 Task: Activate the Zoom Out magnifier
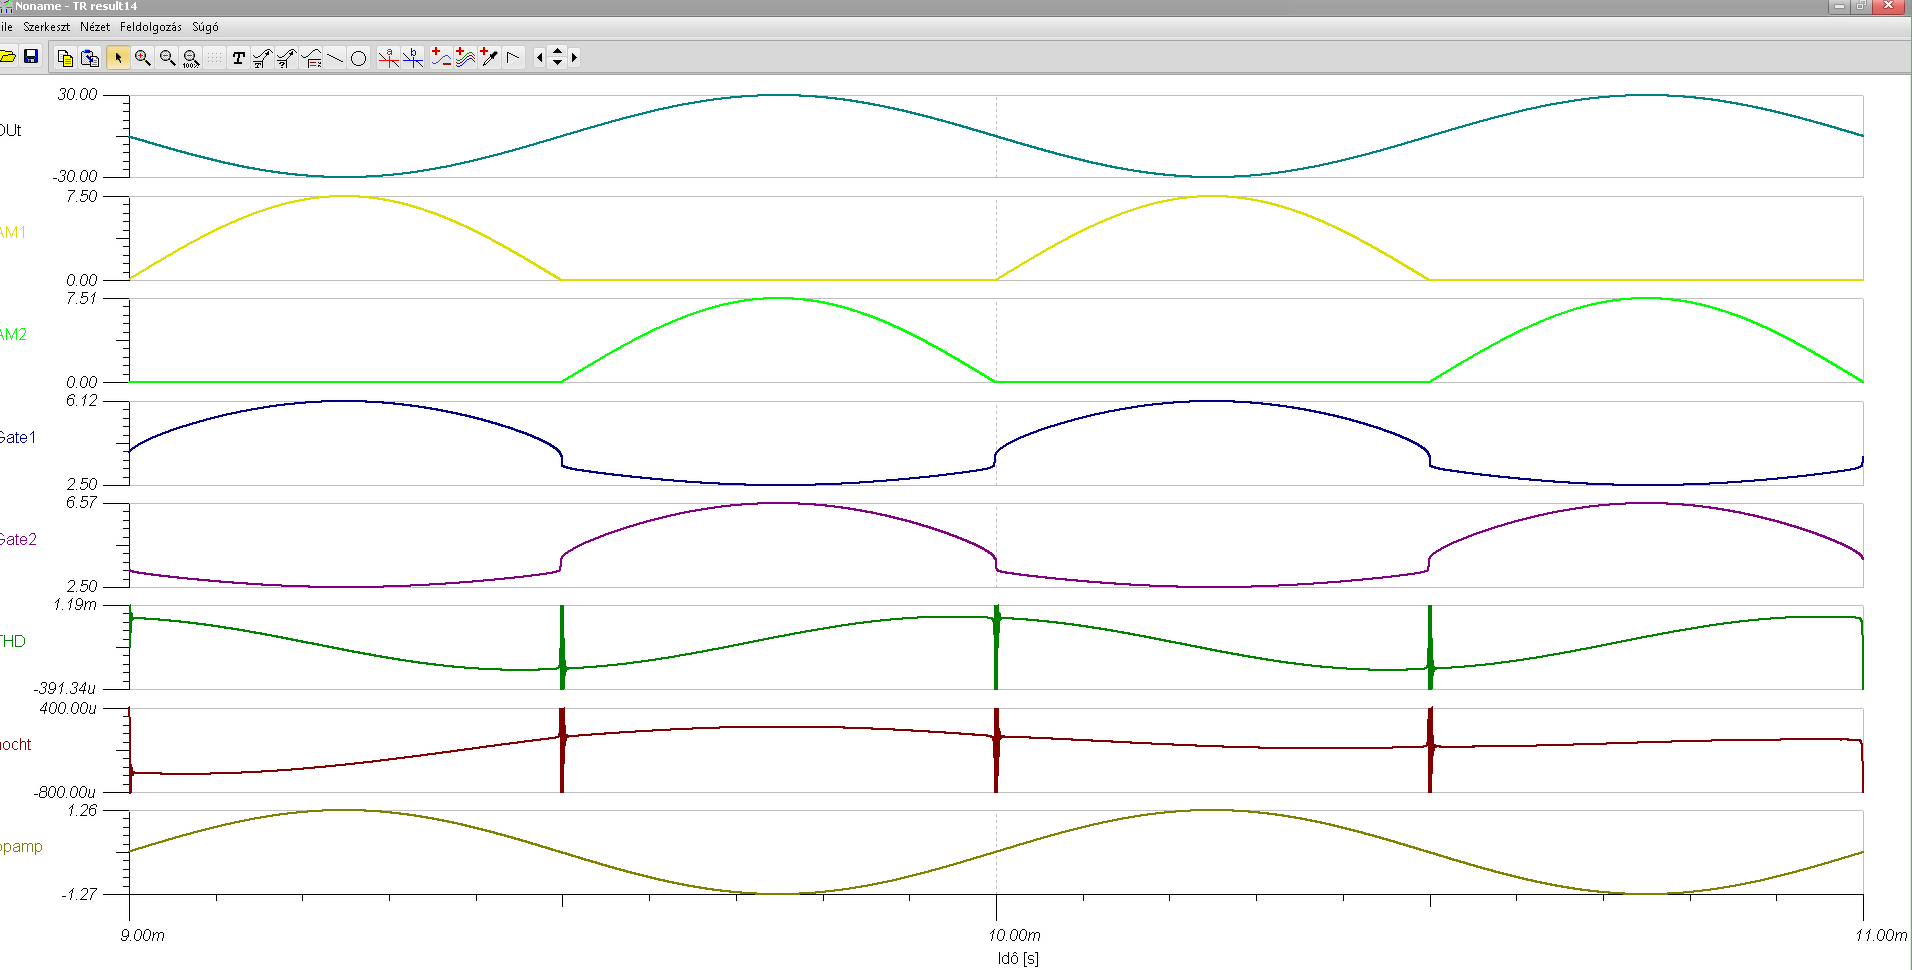(167, 57)
